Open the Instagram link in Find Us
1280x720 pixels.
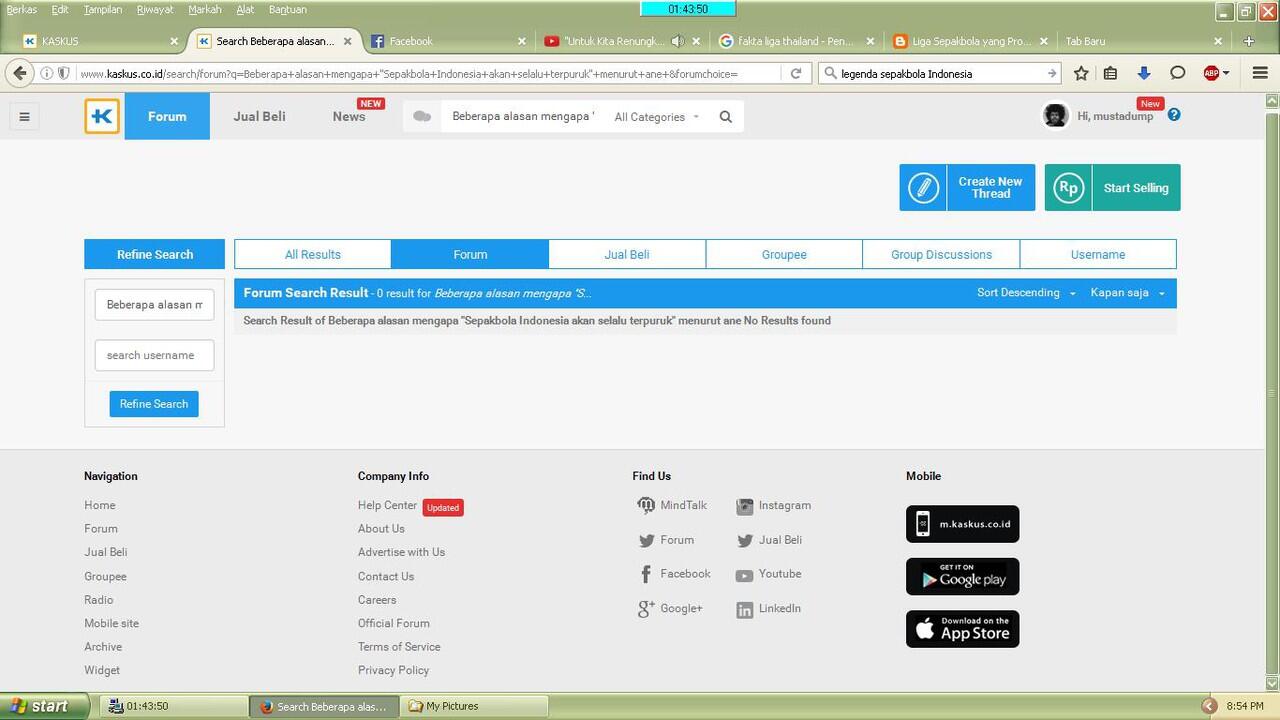[x=774, y=506]
